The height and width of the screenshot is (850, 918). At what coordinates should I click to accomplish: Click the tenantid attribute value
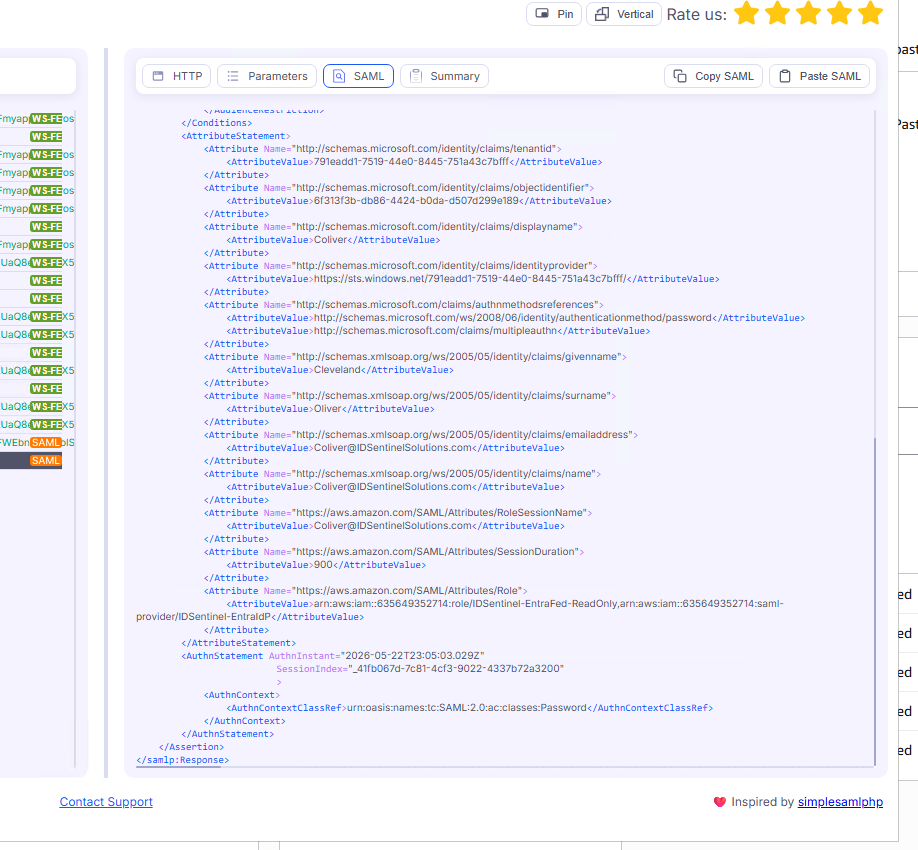point(411,162)
